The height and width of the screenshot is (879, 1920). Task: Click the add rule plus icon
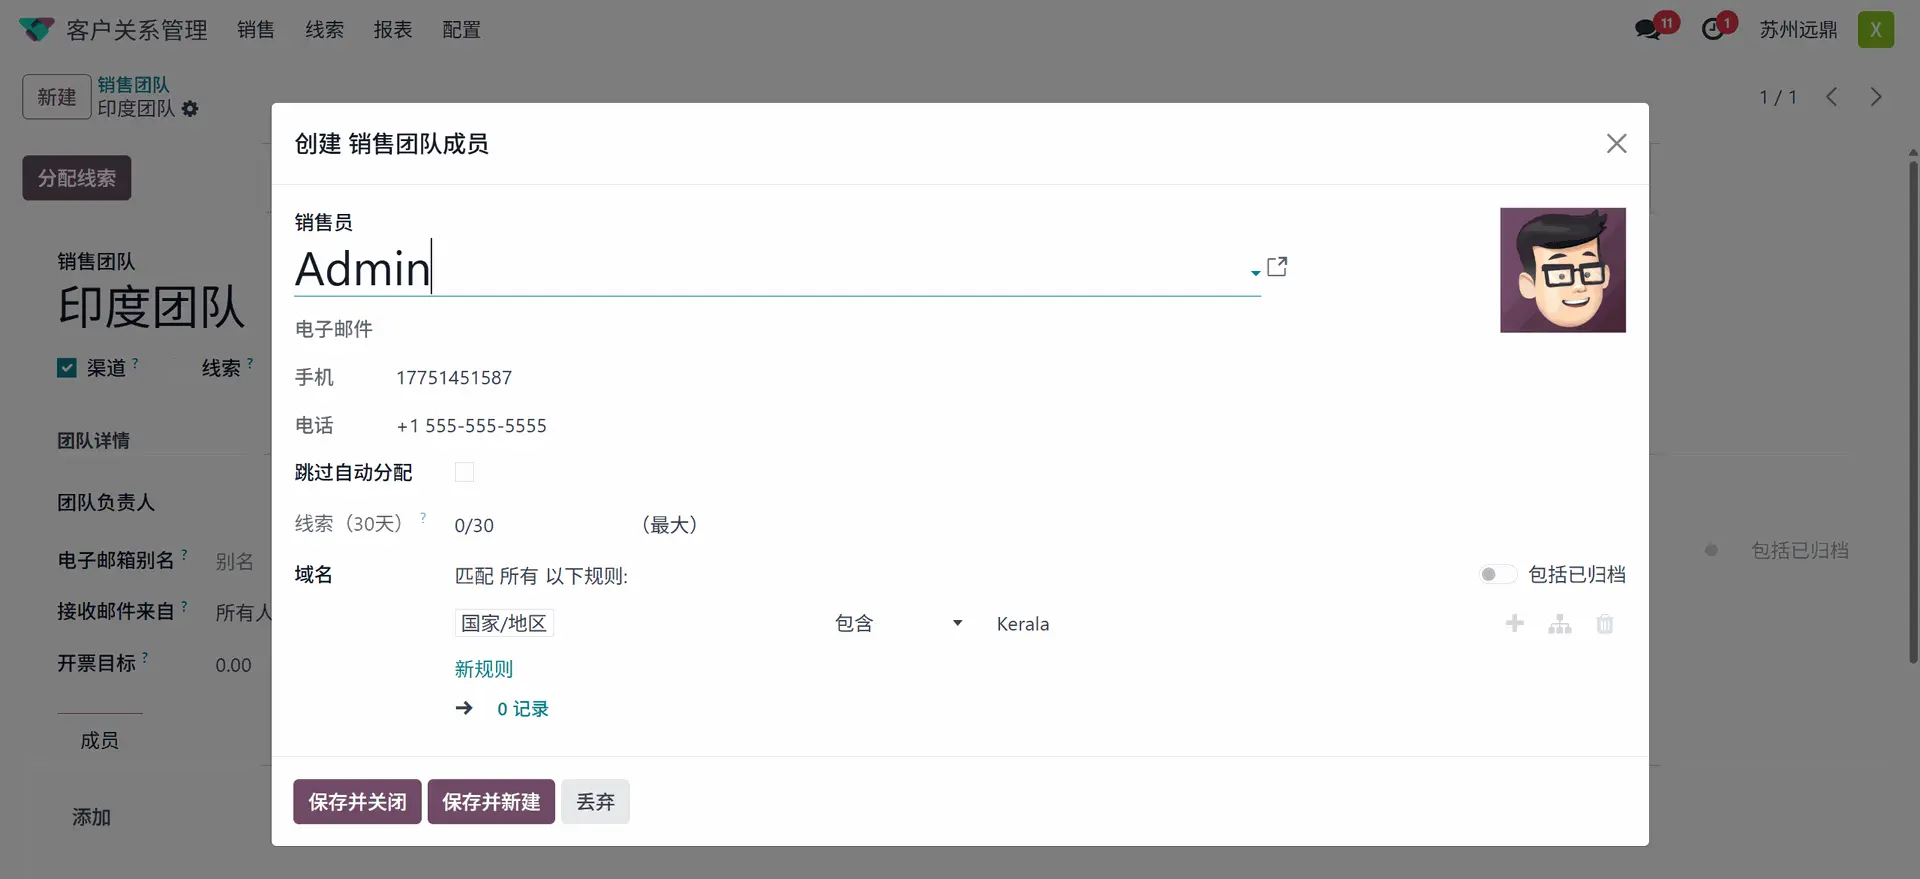point(1515,624)
